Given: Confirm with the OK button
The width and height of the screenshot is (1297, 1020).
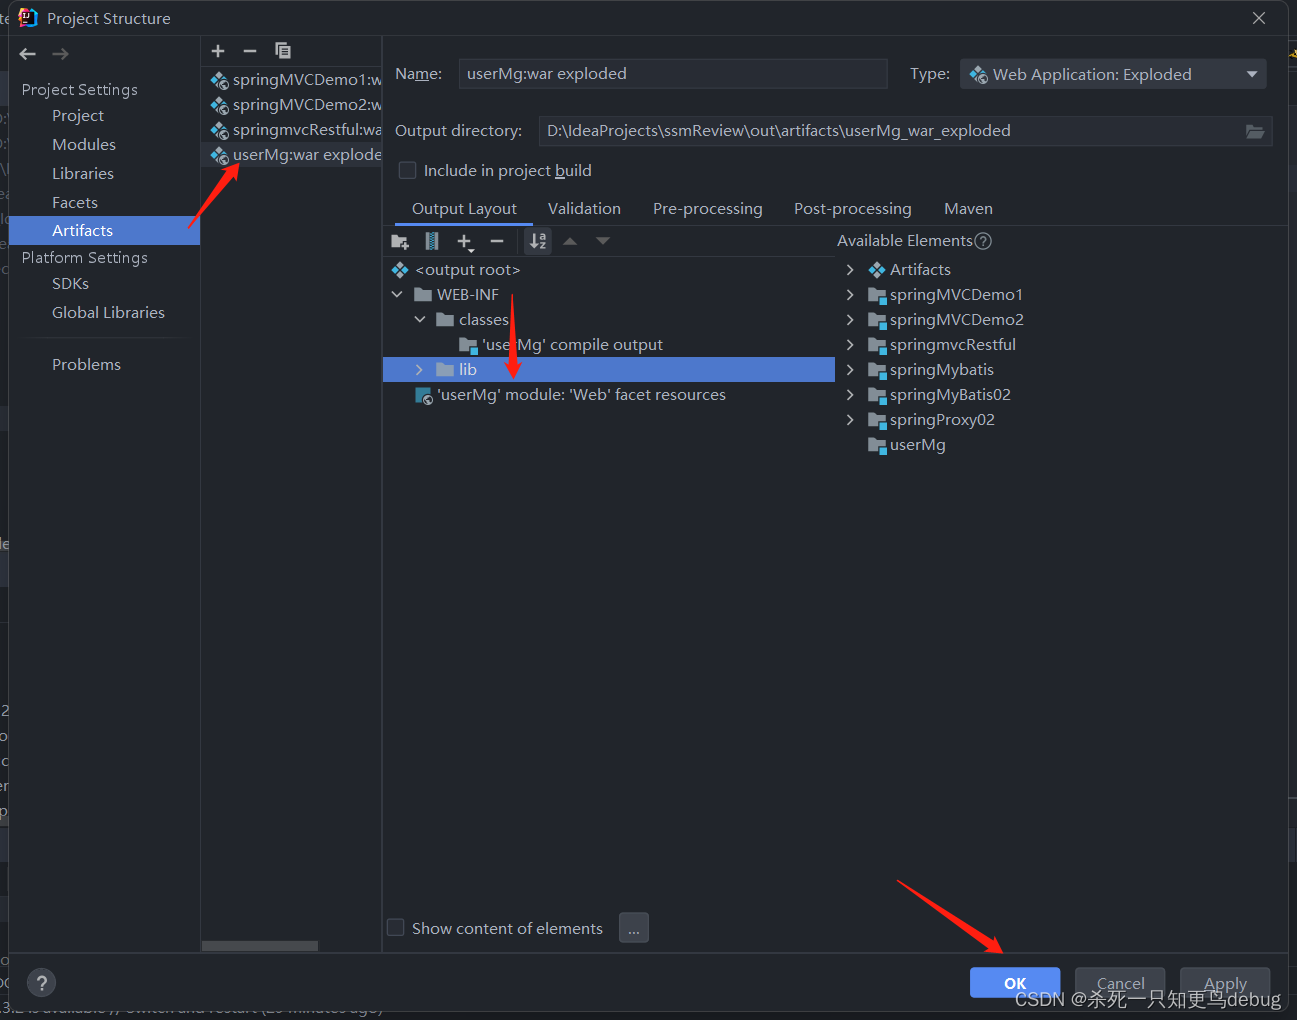Looking at the screenshot, I should (x=1015, y=983).
